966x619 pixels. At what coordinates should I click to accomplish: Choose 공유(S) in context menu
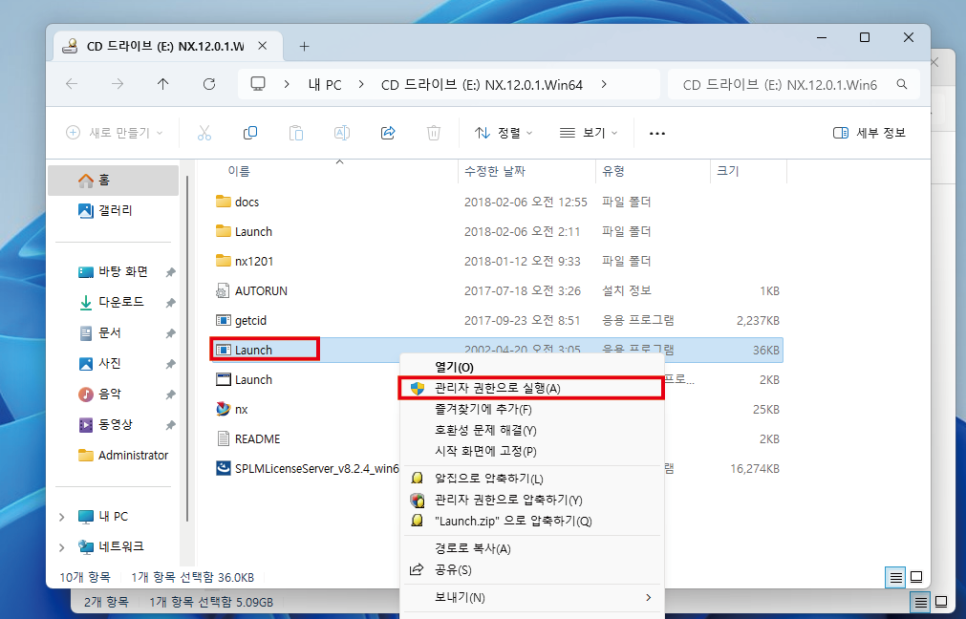click(532, 569)
